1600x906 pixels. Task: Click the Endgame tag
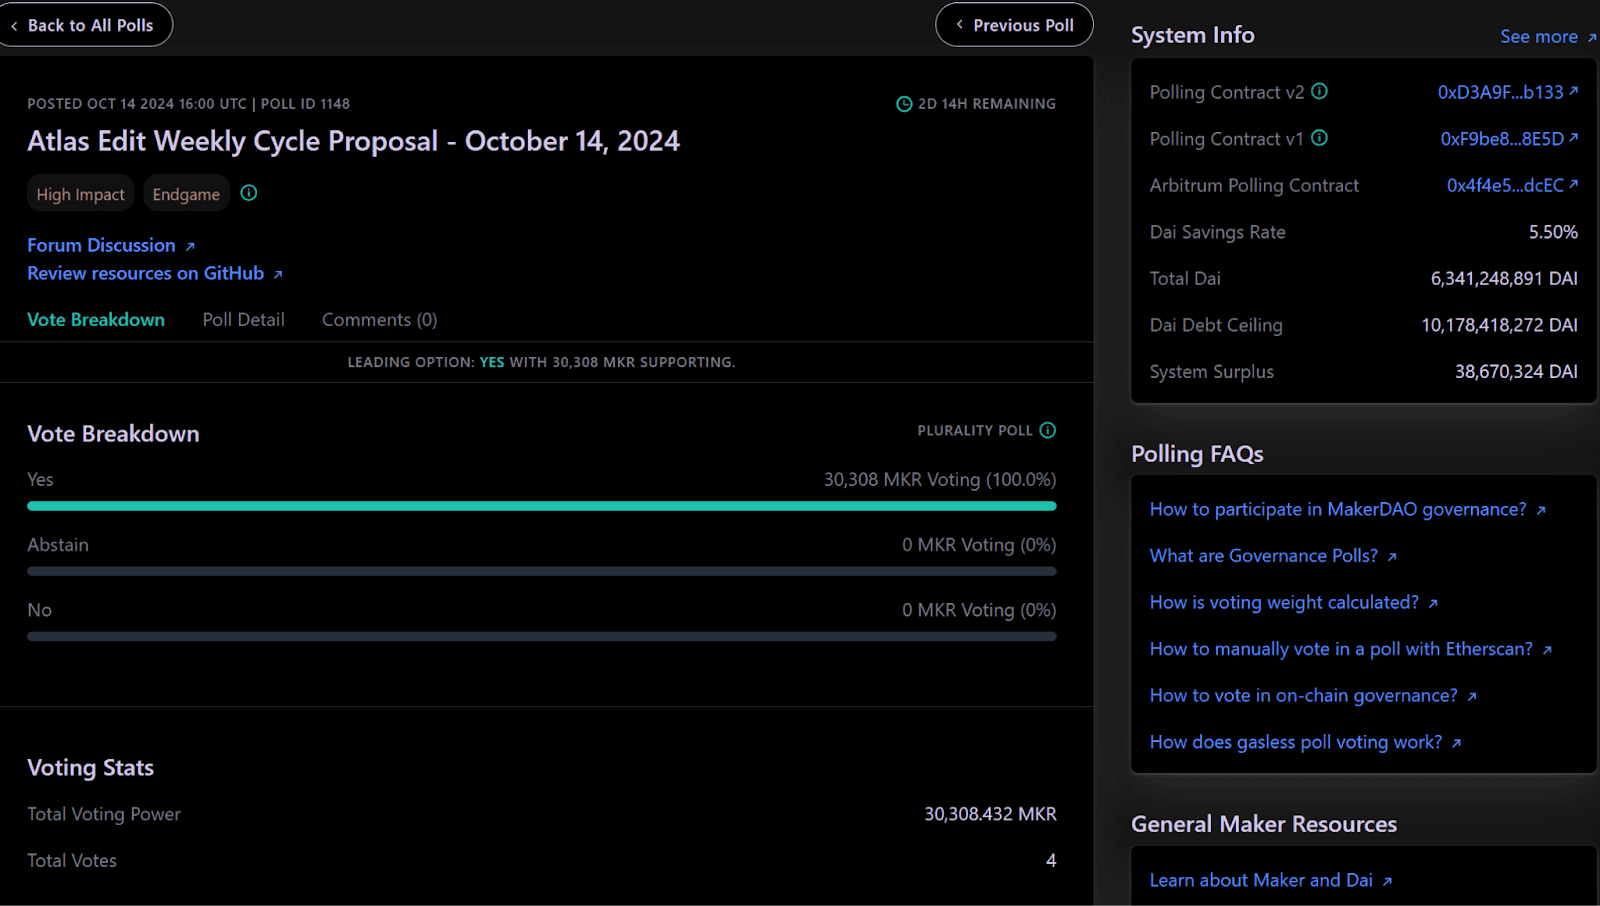pyautogui.click(x=186, y=194)
